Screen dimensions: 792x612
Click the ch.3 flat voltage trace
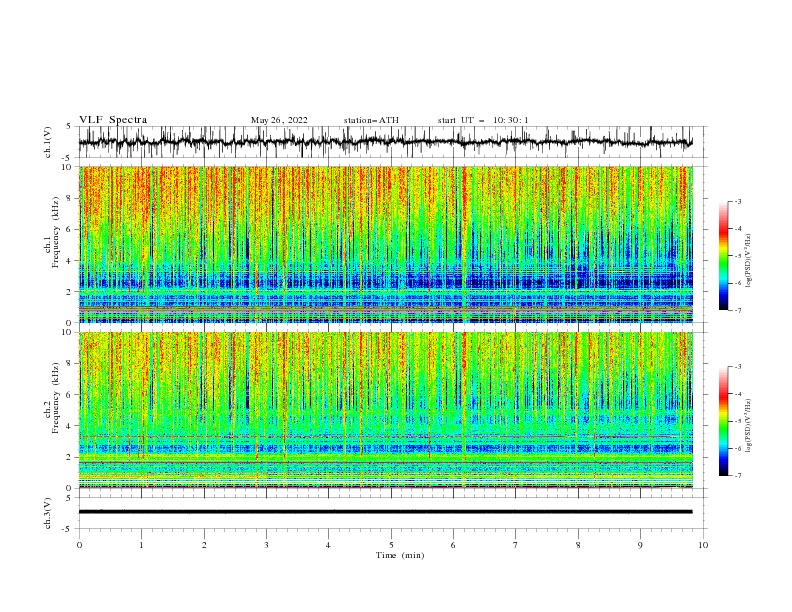(x=386, y=512)
